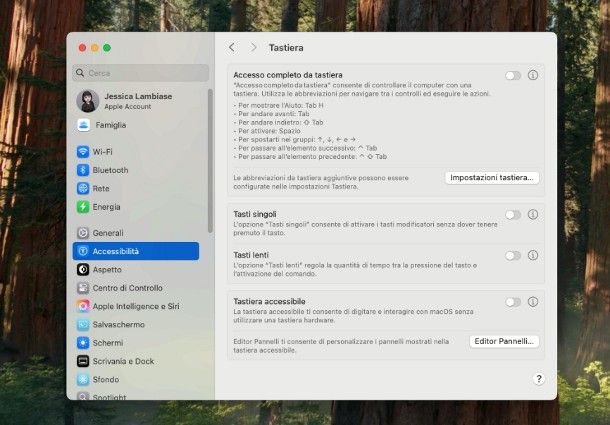
Task: Enable Tastiera accessibile toggle
Action: [x=512, y=301]
